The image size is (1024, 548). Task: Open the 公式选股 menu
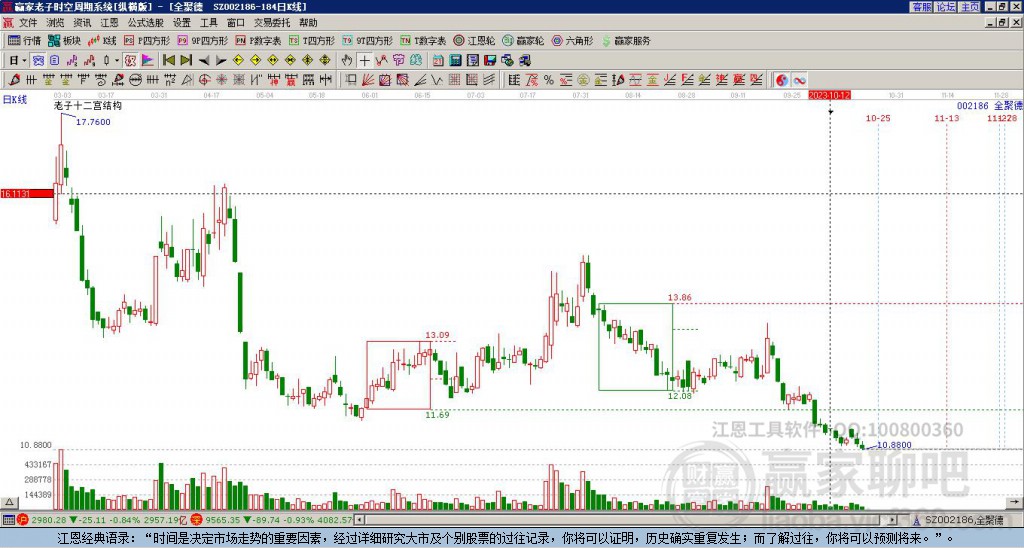(145, 23)
